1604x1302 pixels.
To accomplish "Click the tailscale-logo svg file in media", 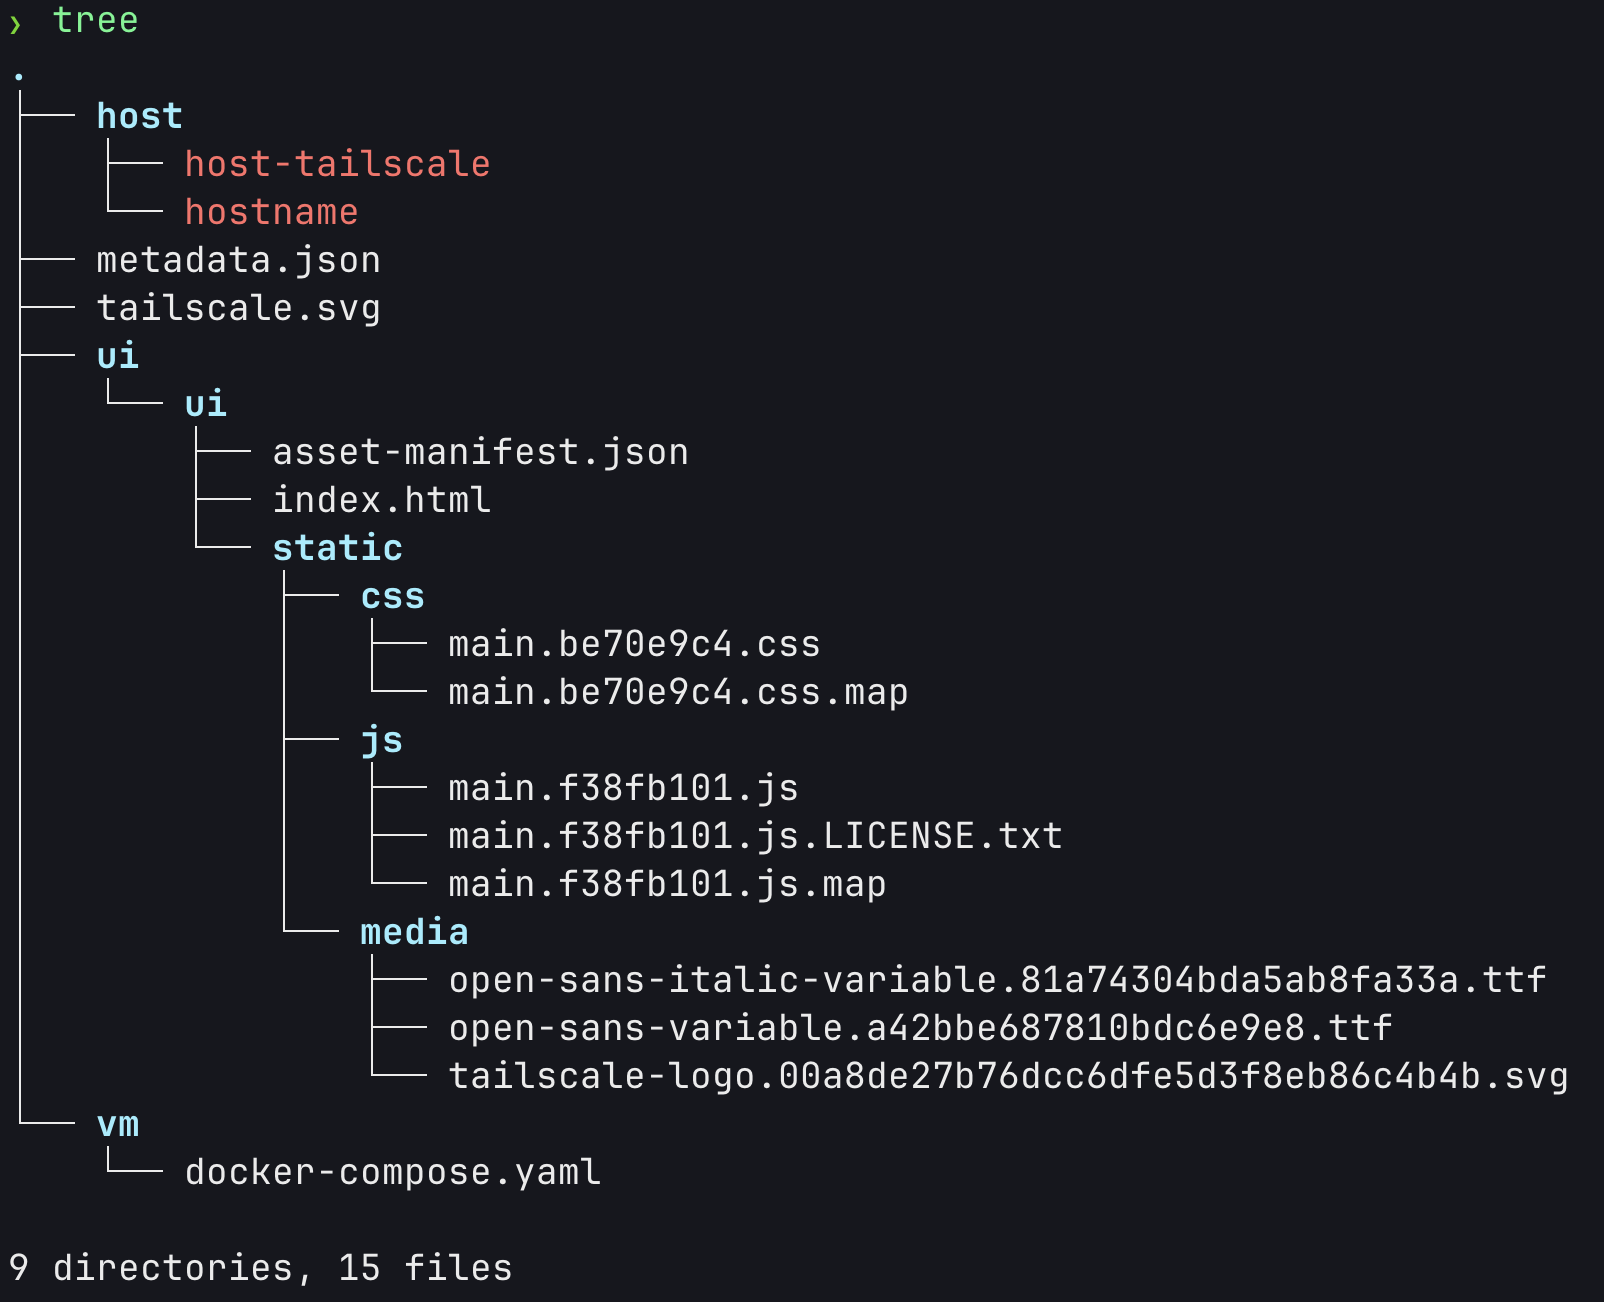I will click(x=1008, y=1076).
